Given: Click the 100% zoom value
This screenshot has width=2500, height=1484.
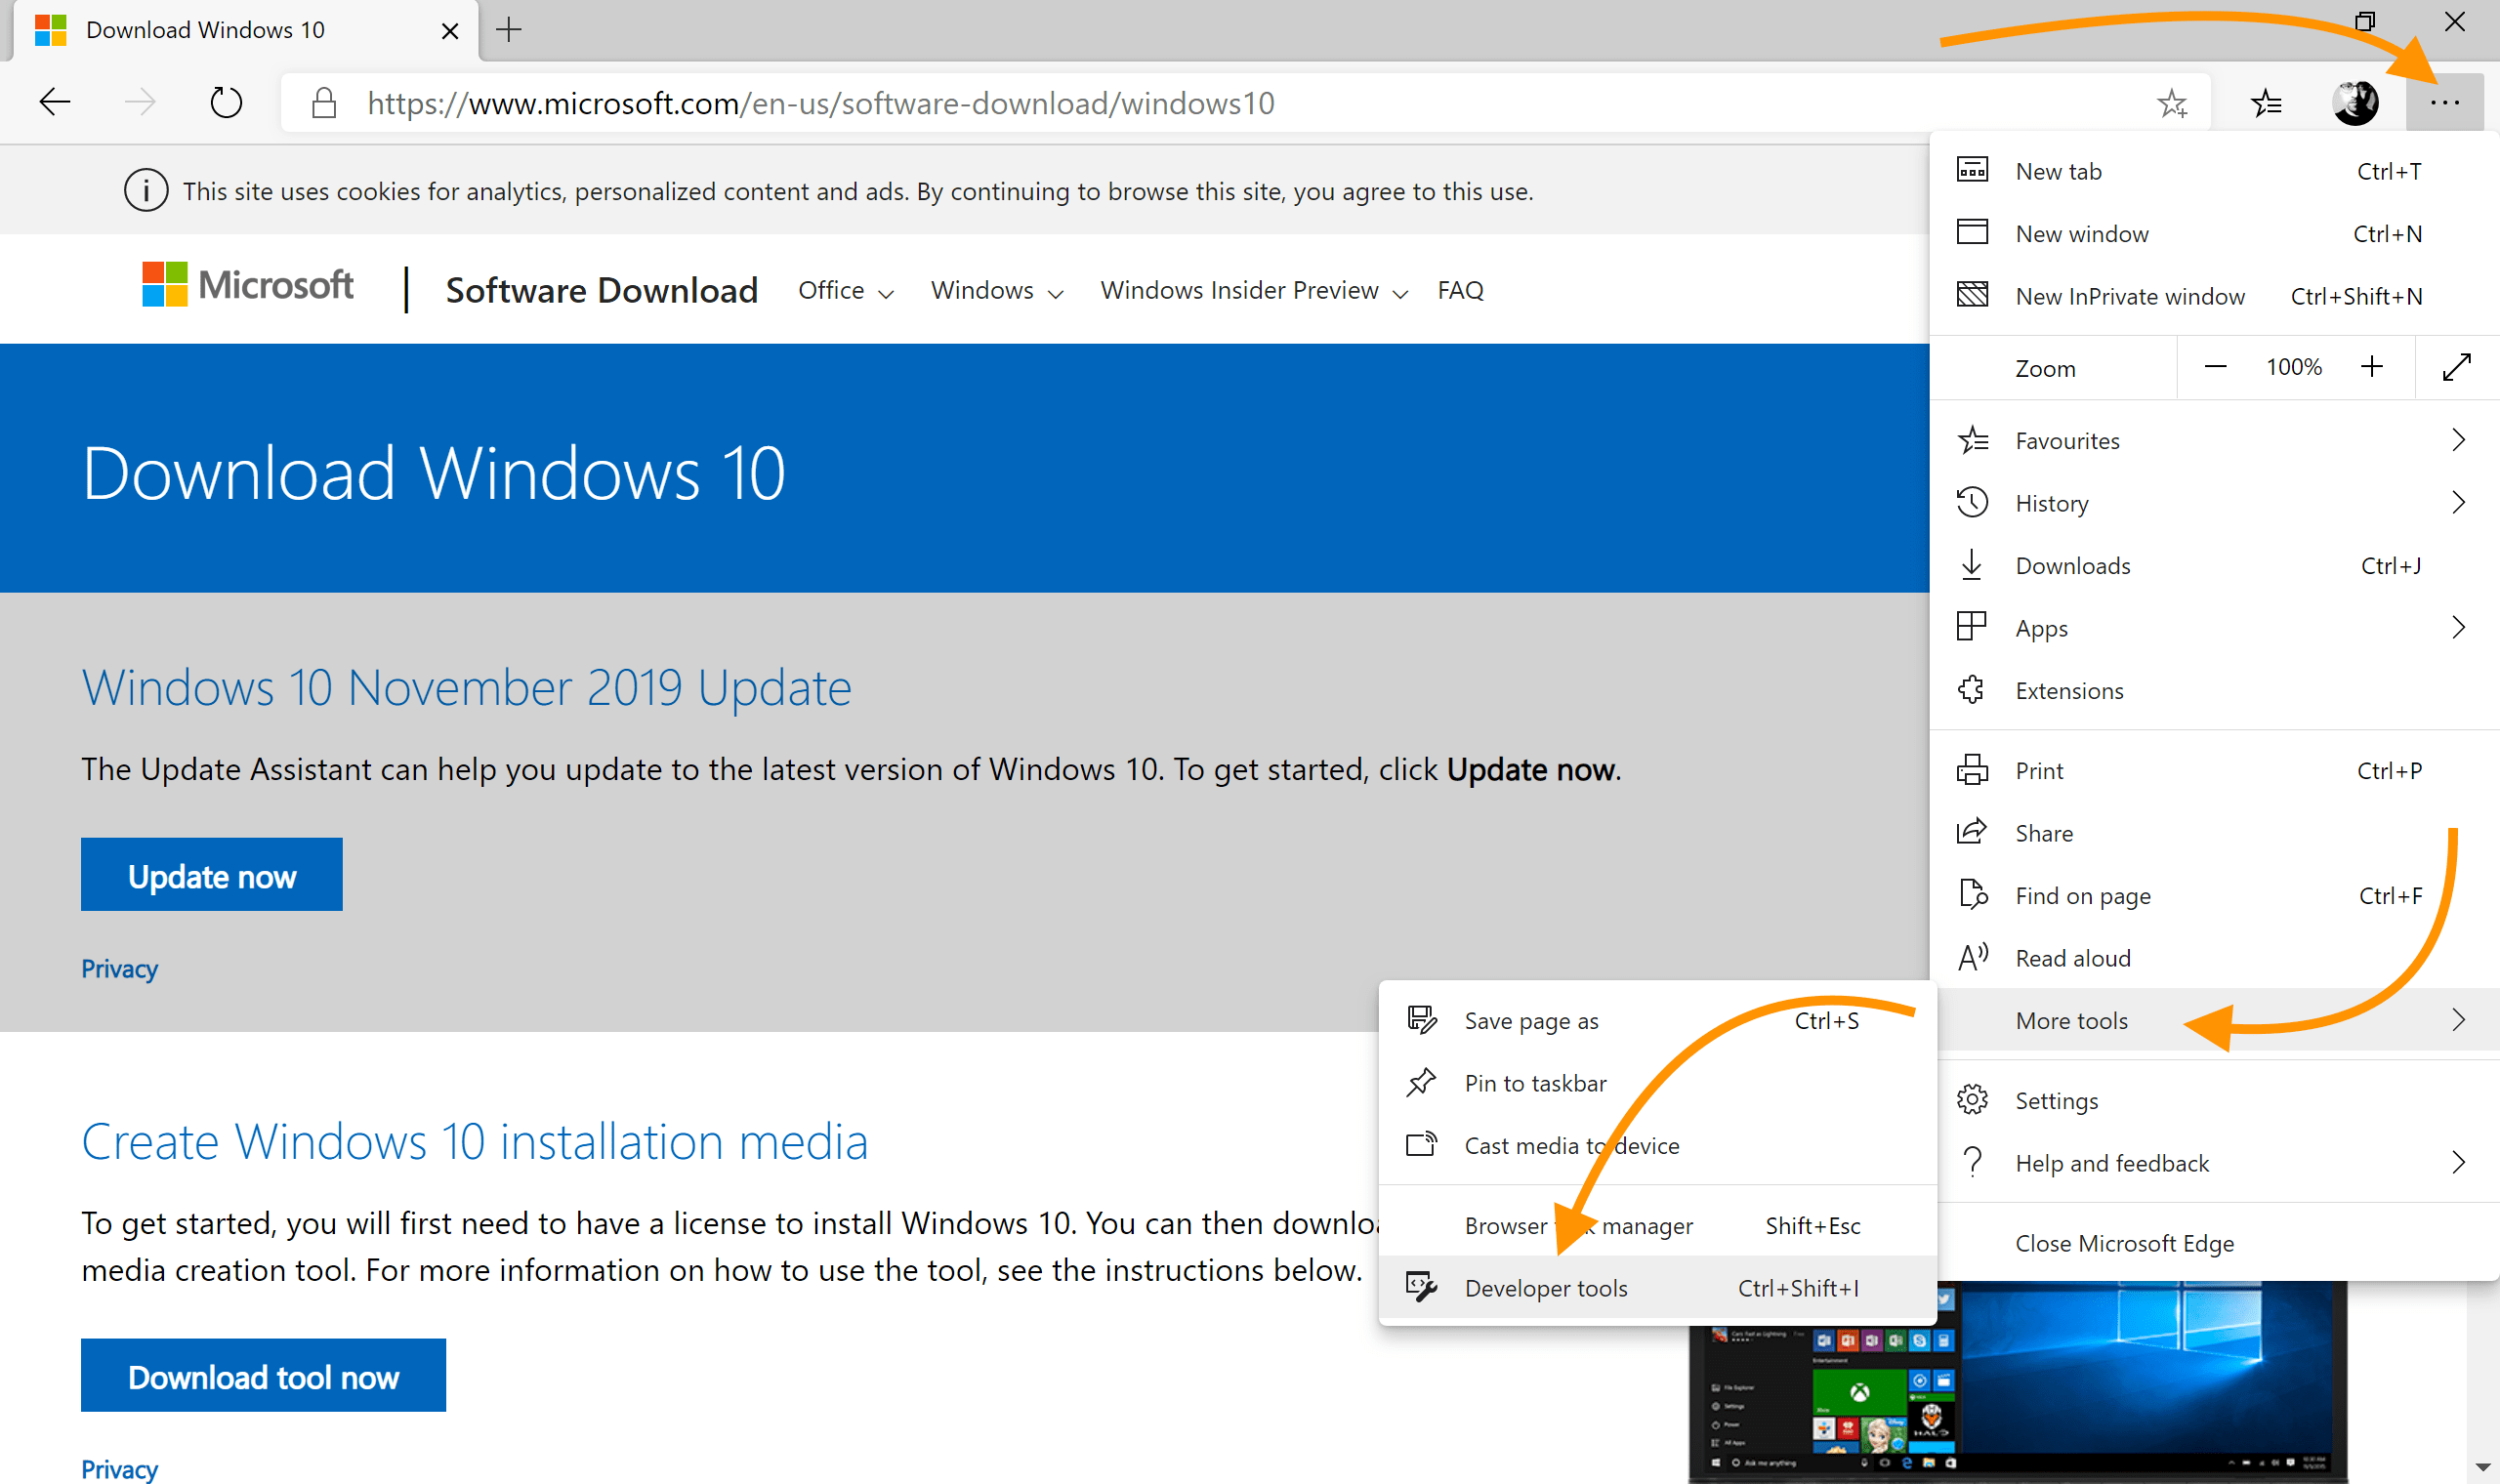Looking at the screenshot, I should pos(2294,367).
